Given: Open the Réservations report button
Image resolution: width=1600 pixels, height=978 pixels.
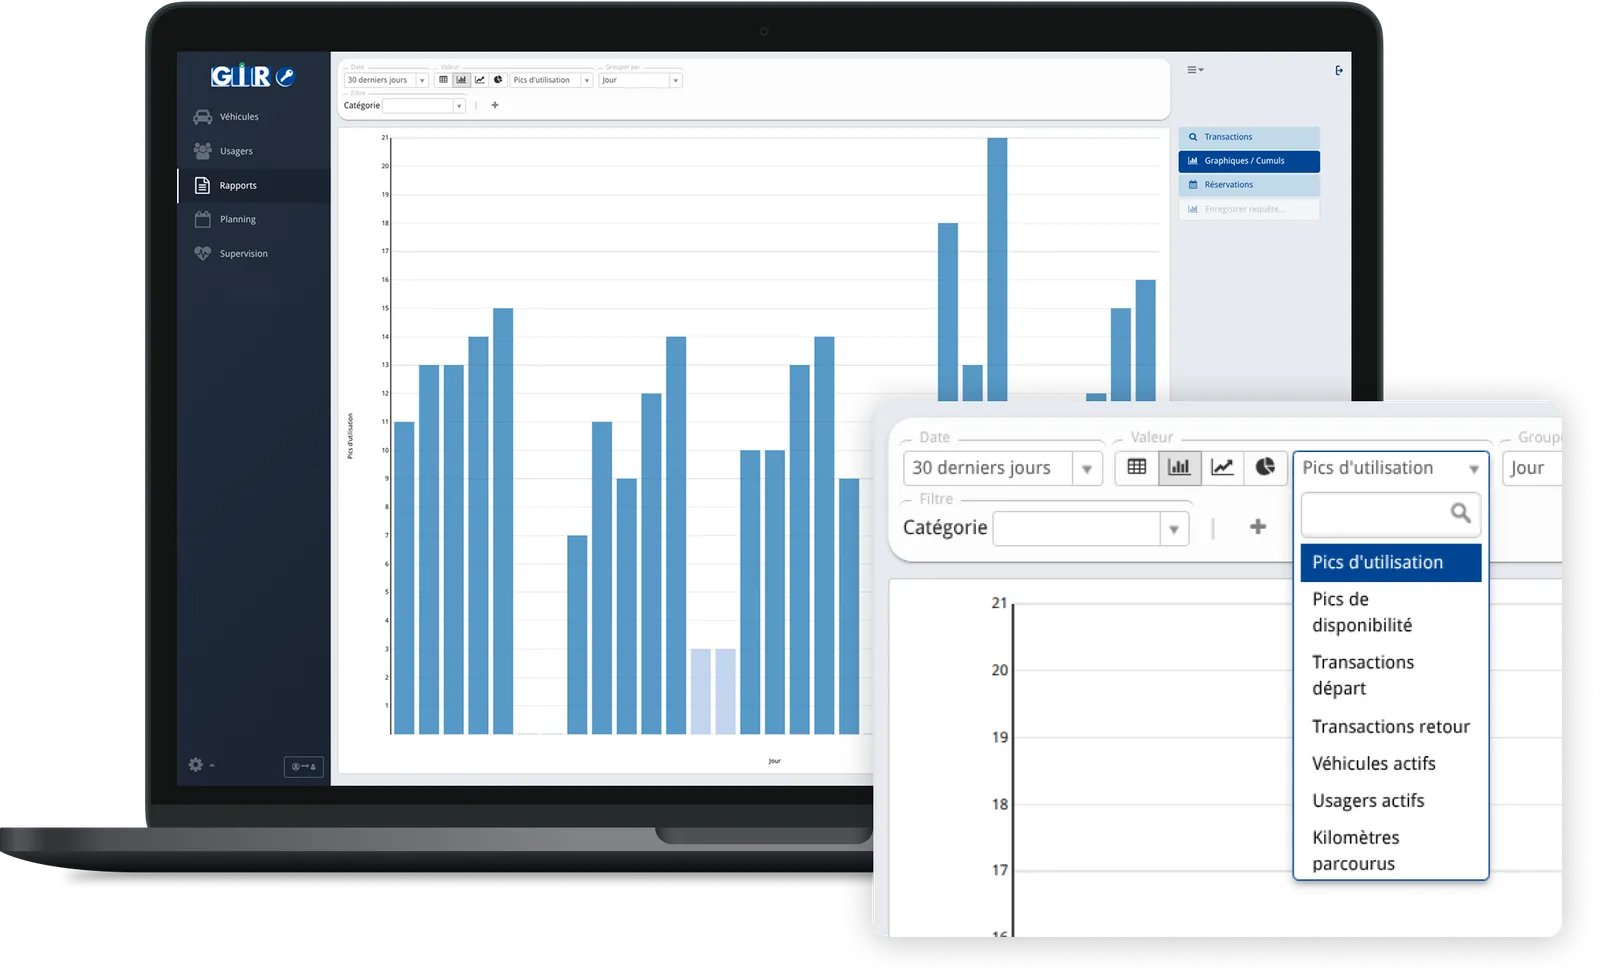Looking at the screenshot, I should point(1248,185).
